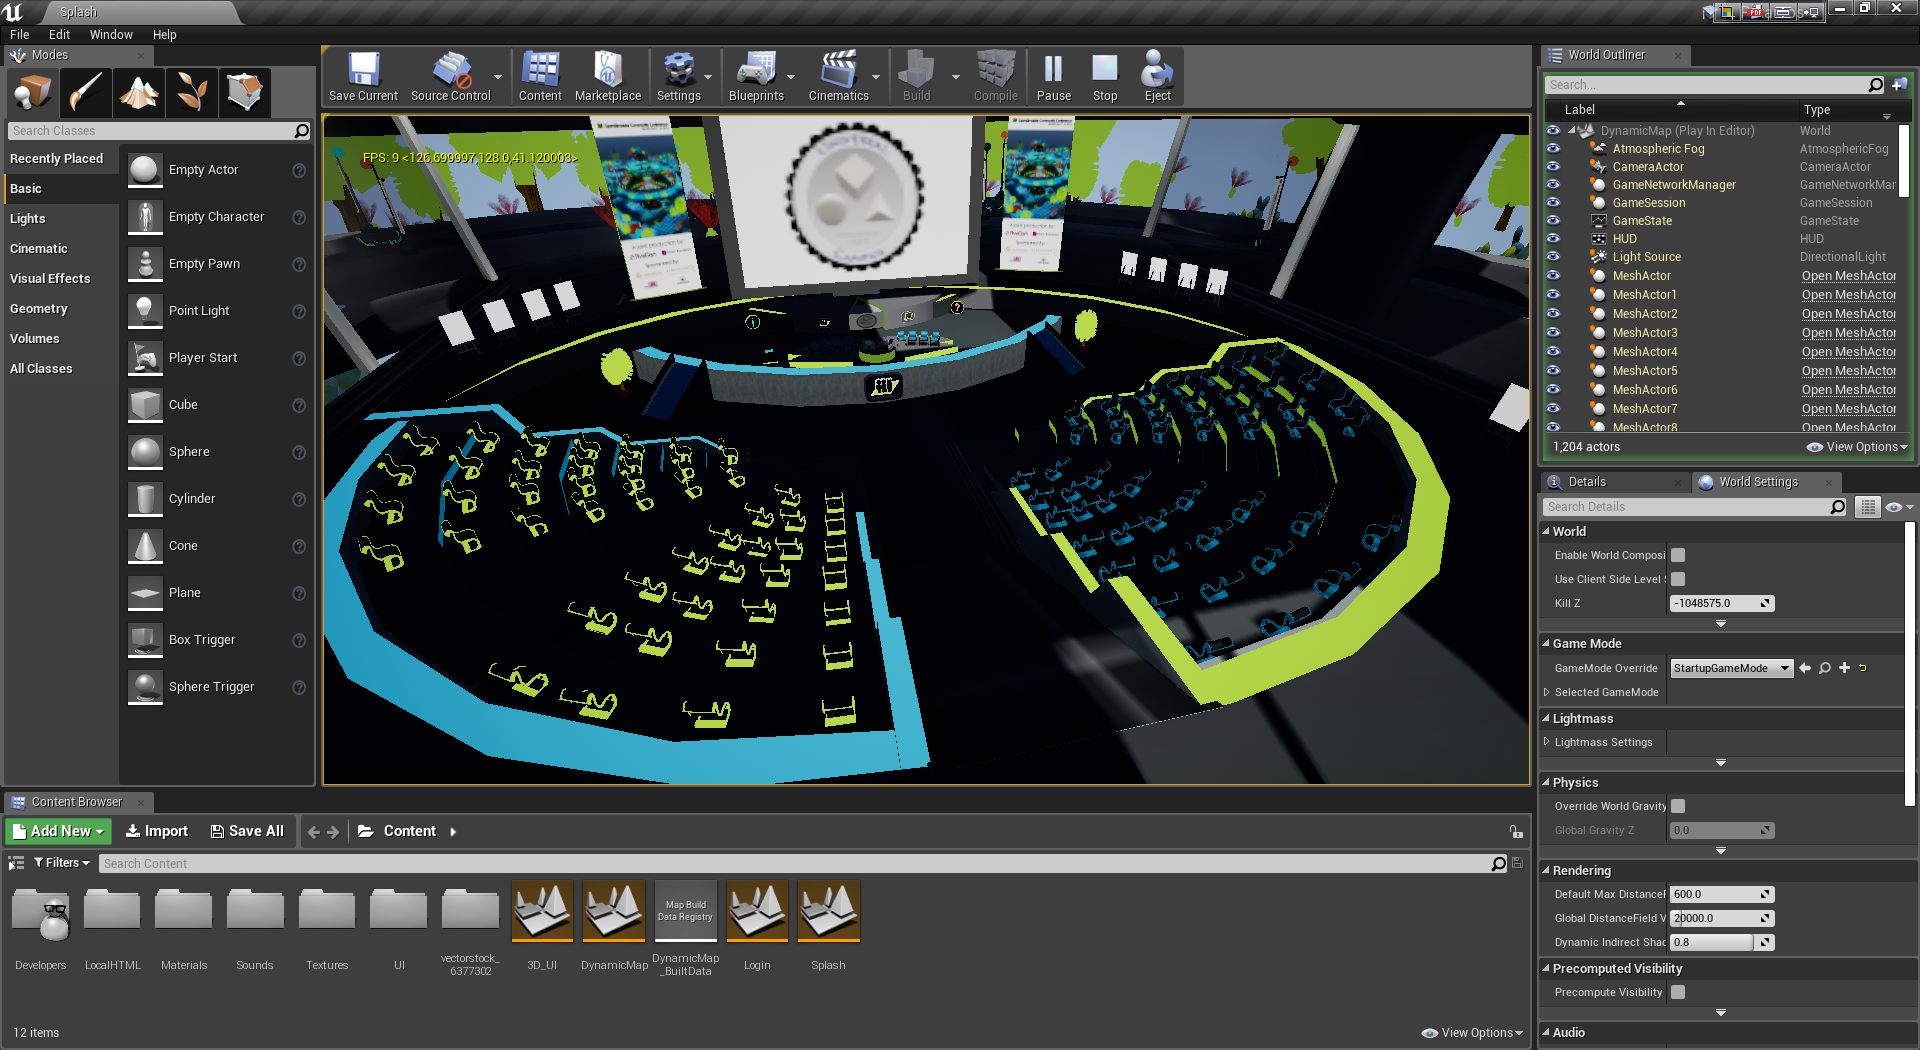The image size is (1920, 1050).
Task: Open the Cinematics toolbar icon
Action: pyautogui.click(x=838, y=76)
